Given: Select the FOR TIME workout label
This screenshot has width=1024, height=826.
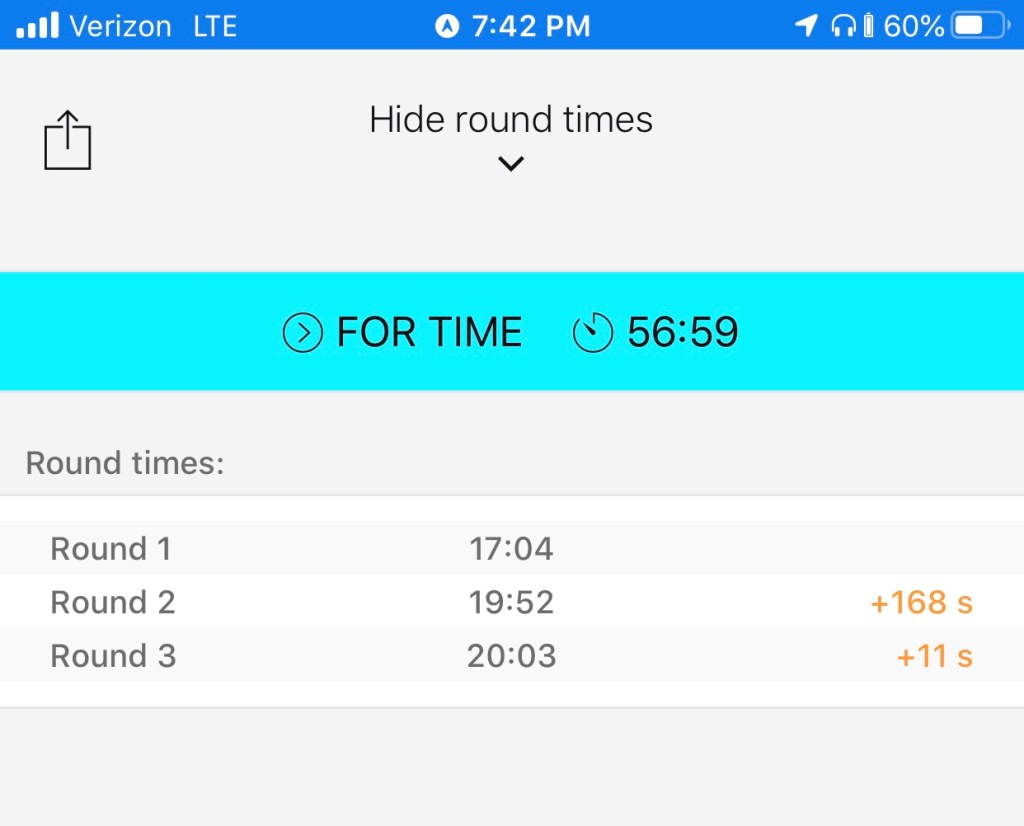Looking at the screenshot, I should click(x=430, y=333).
